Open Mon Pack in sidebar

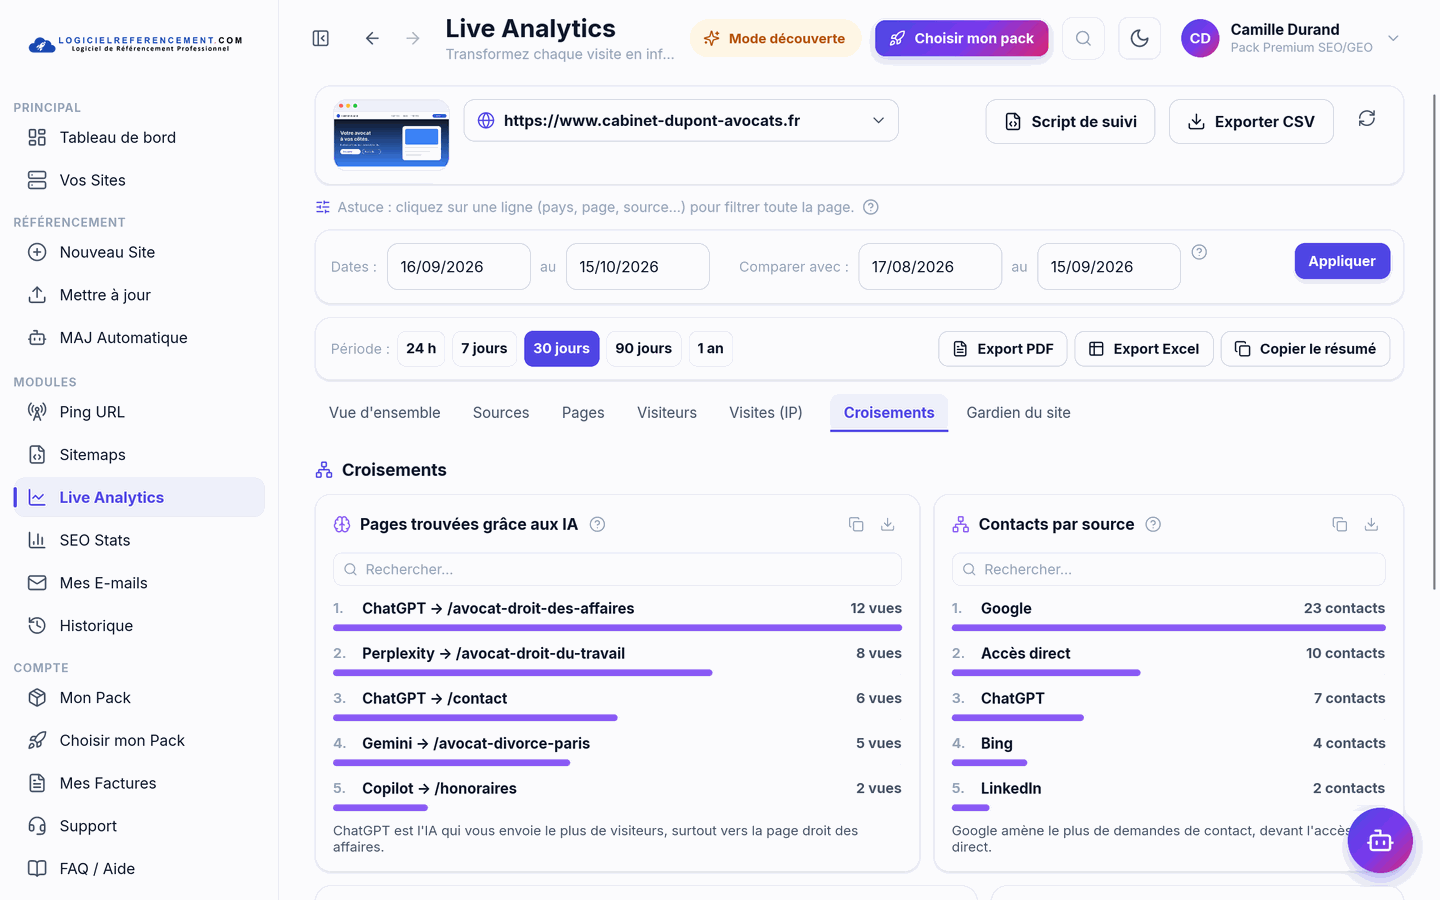coord(139,698)
